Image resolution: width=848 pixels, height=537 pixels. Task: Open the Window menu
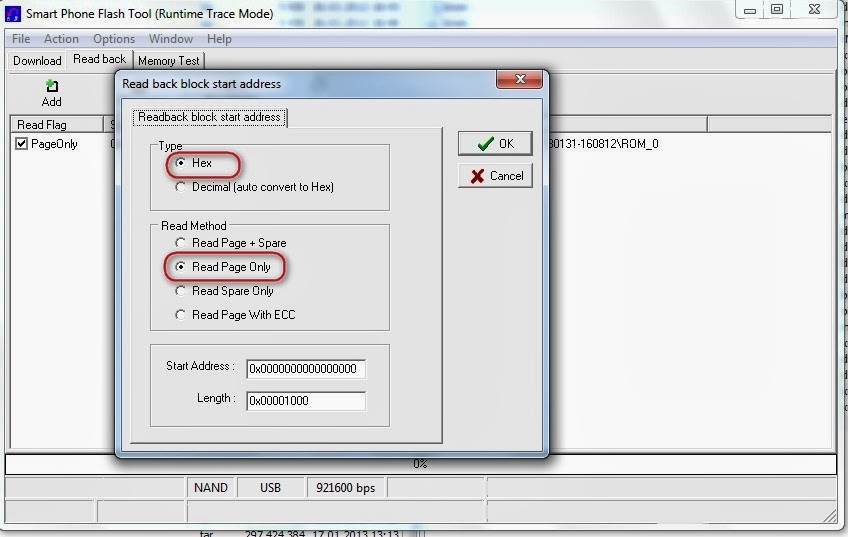tap(171, 39)
